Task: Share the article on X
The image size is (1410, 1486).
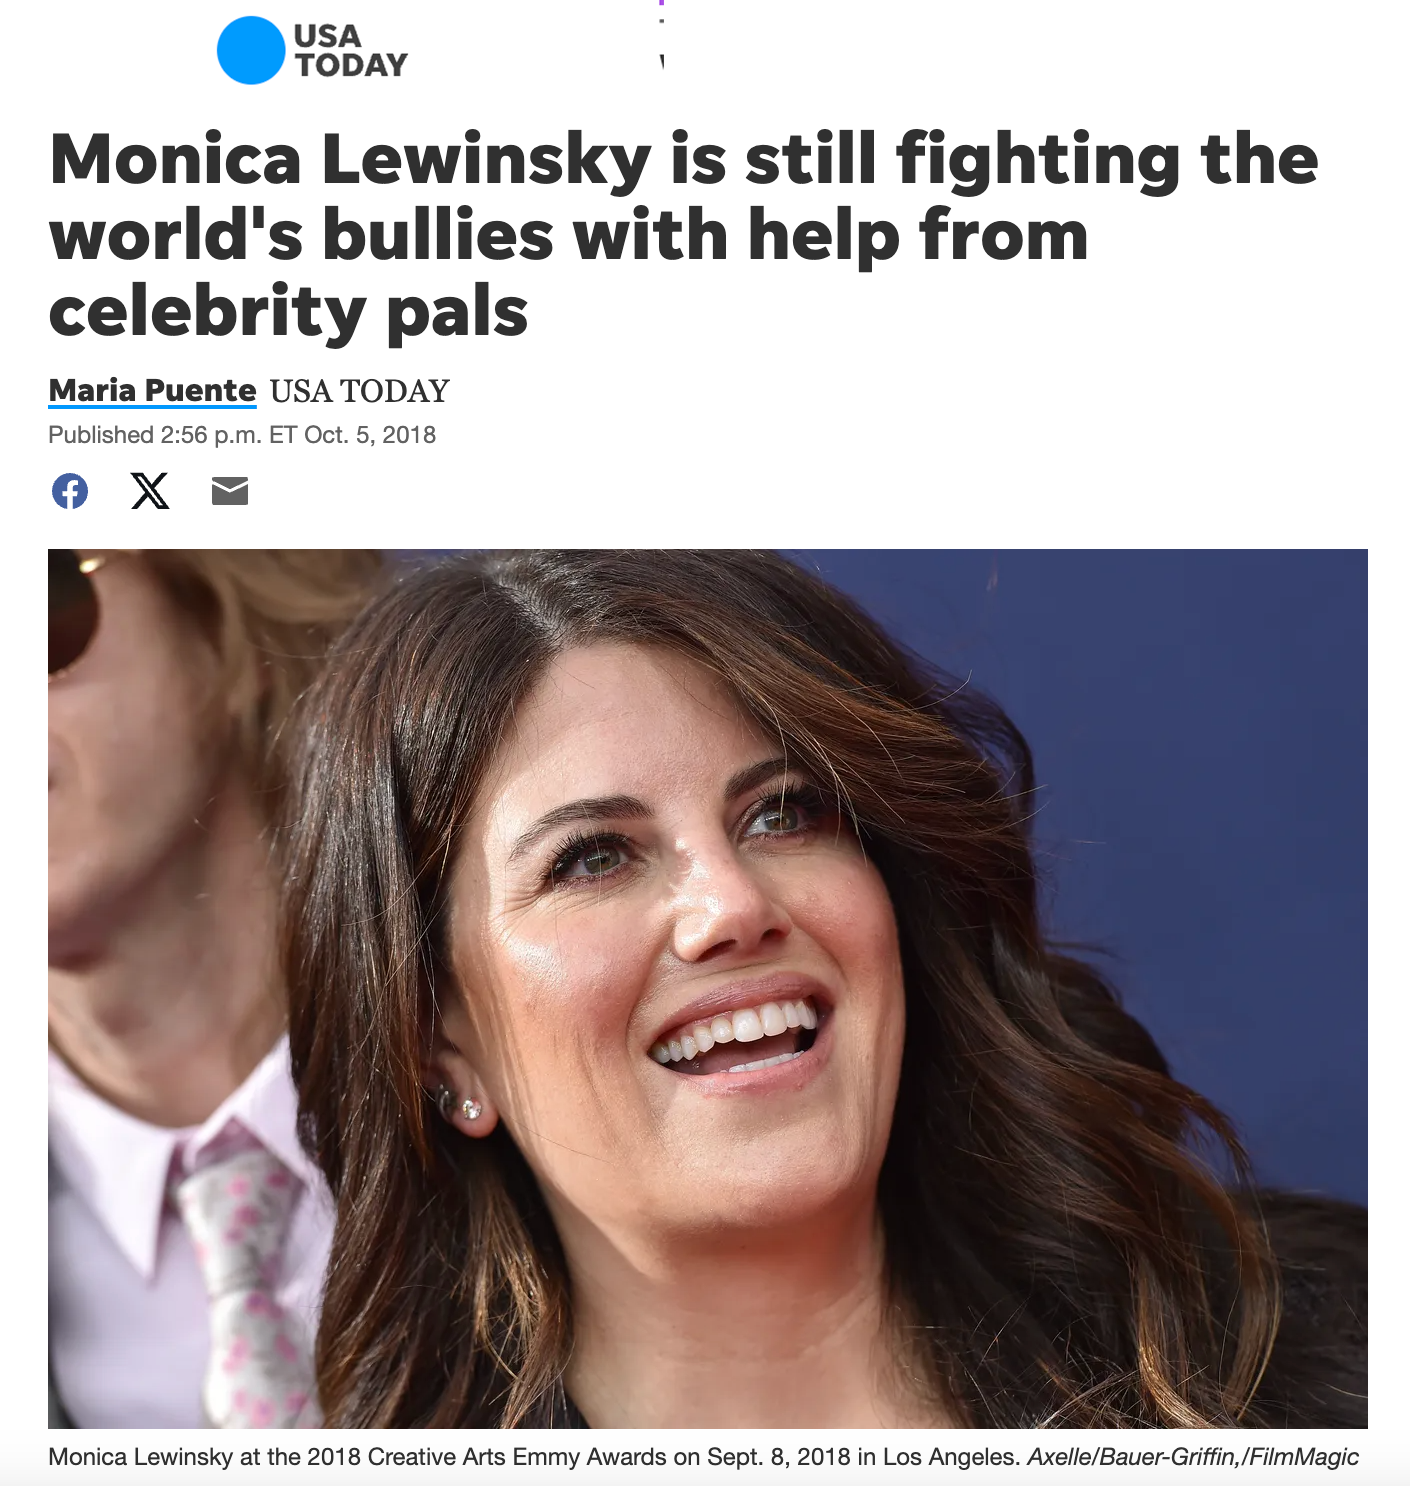Action: (x=150, y=491)
